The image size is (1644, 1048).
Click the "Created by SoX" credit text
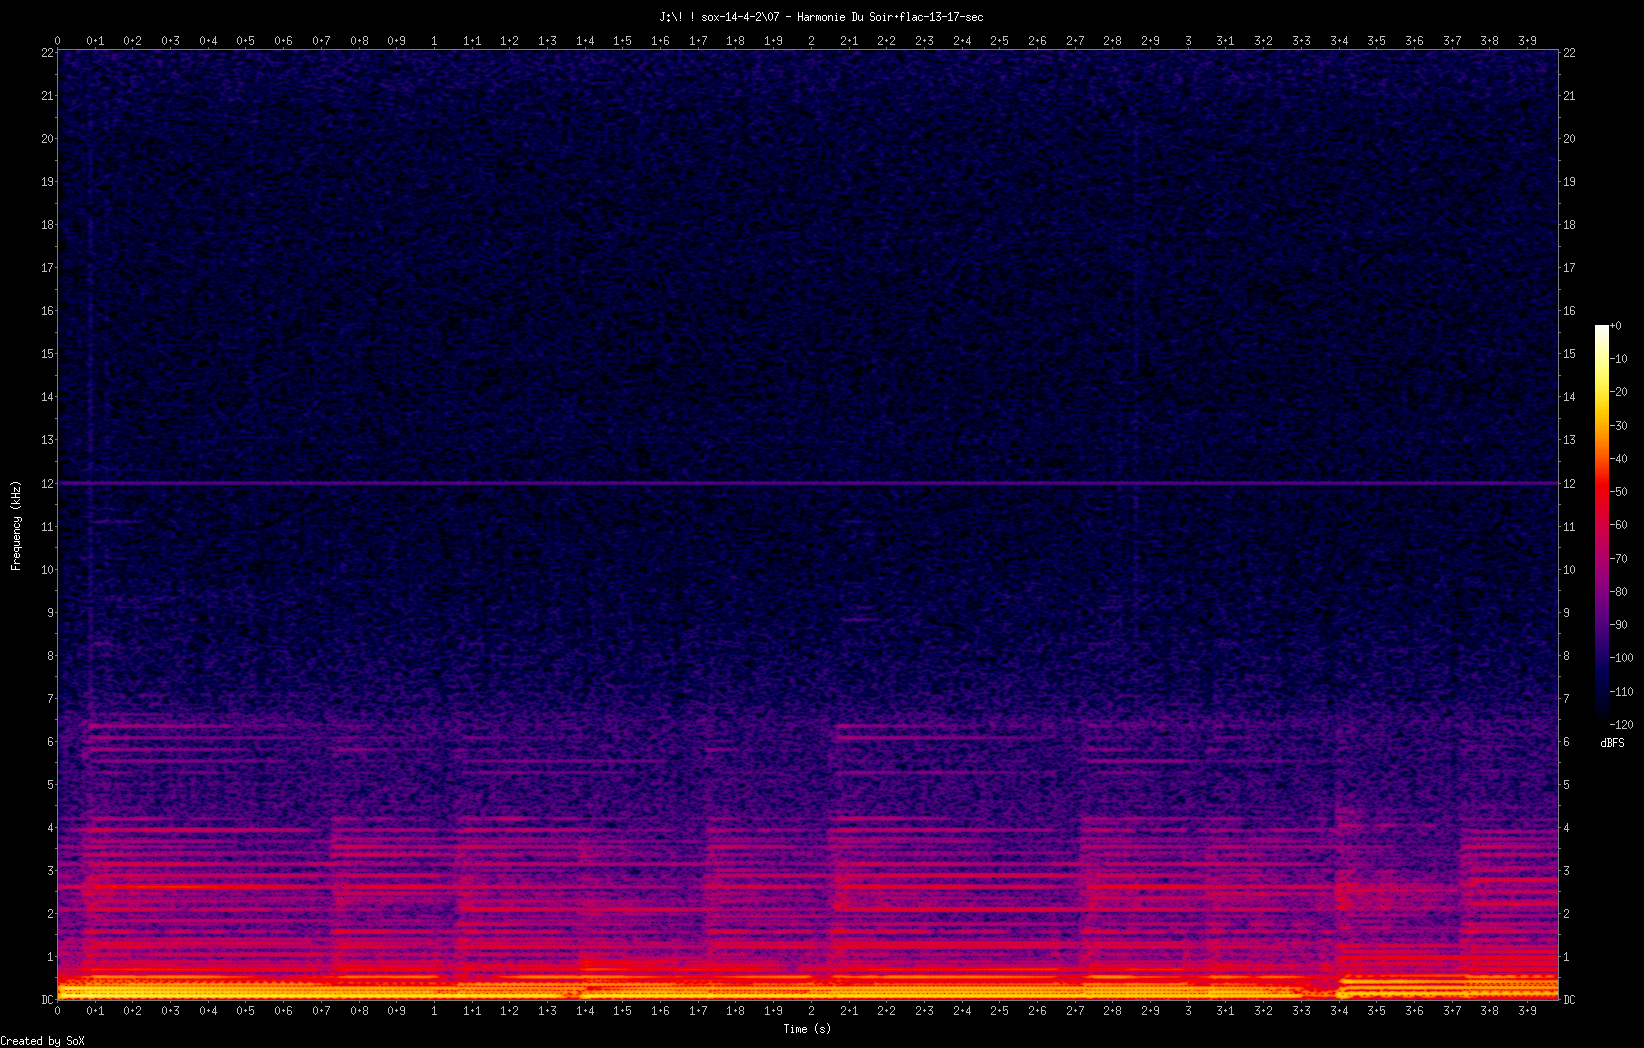pyautogui.click(x=43, y=1041)
